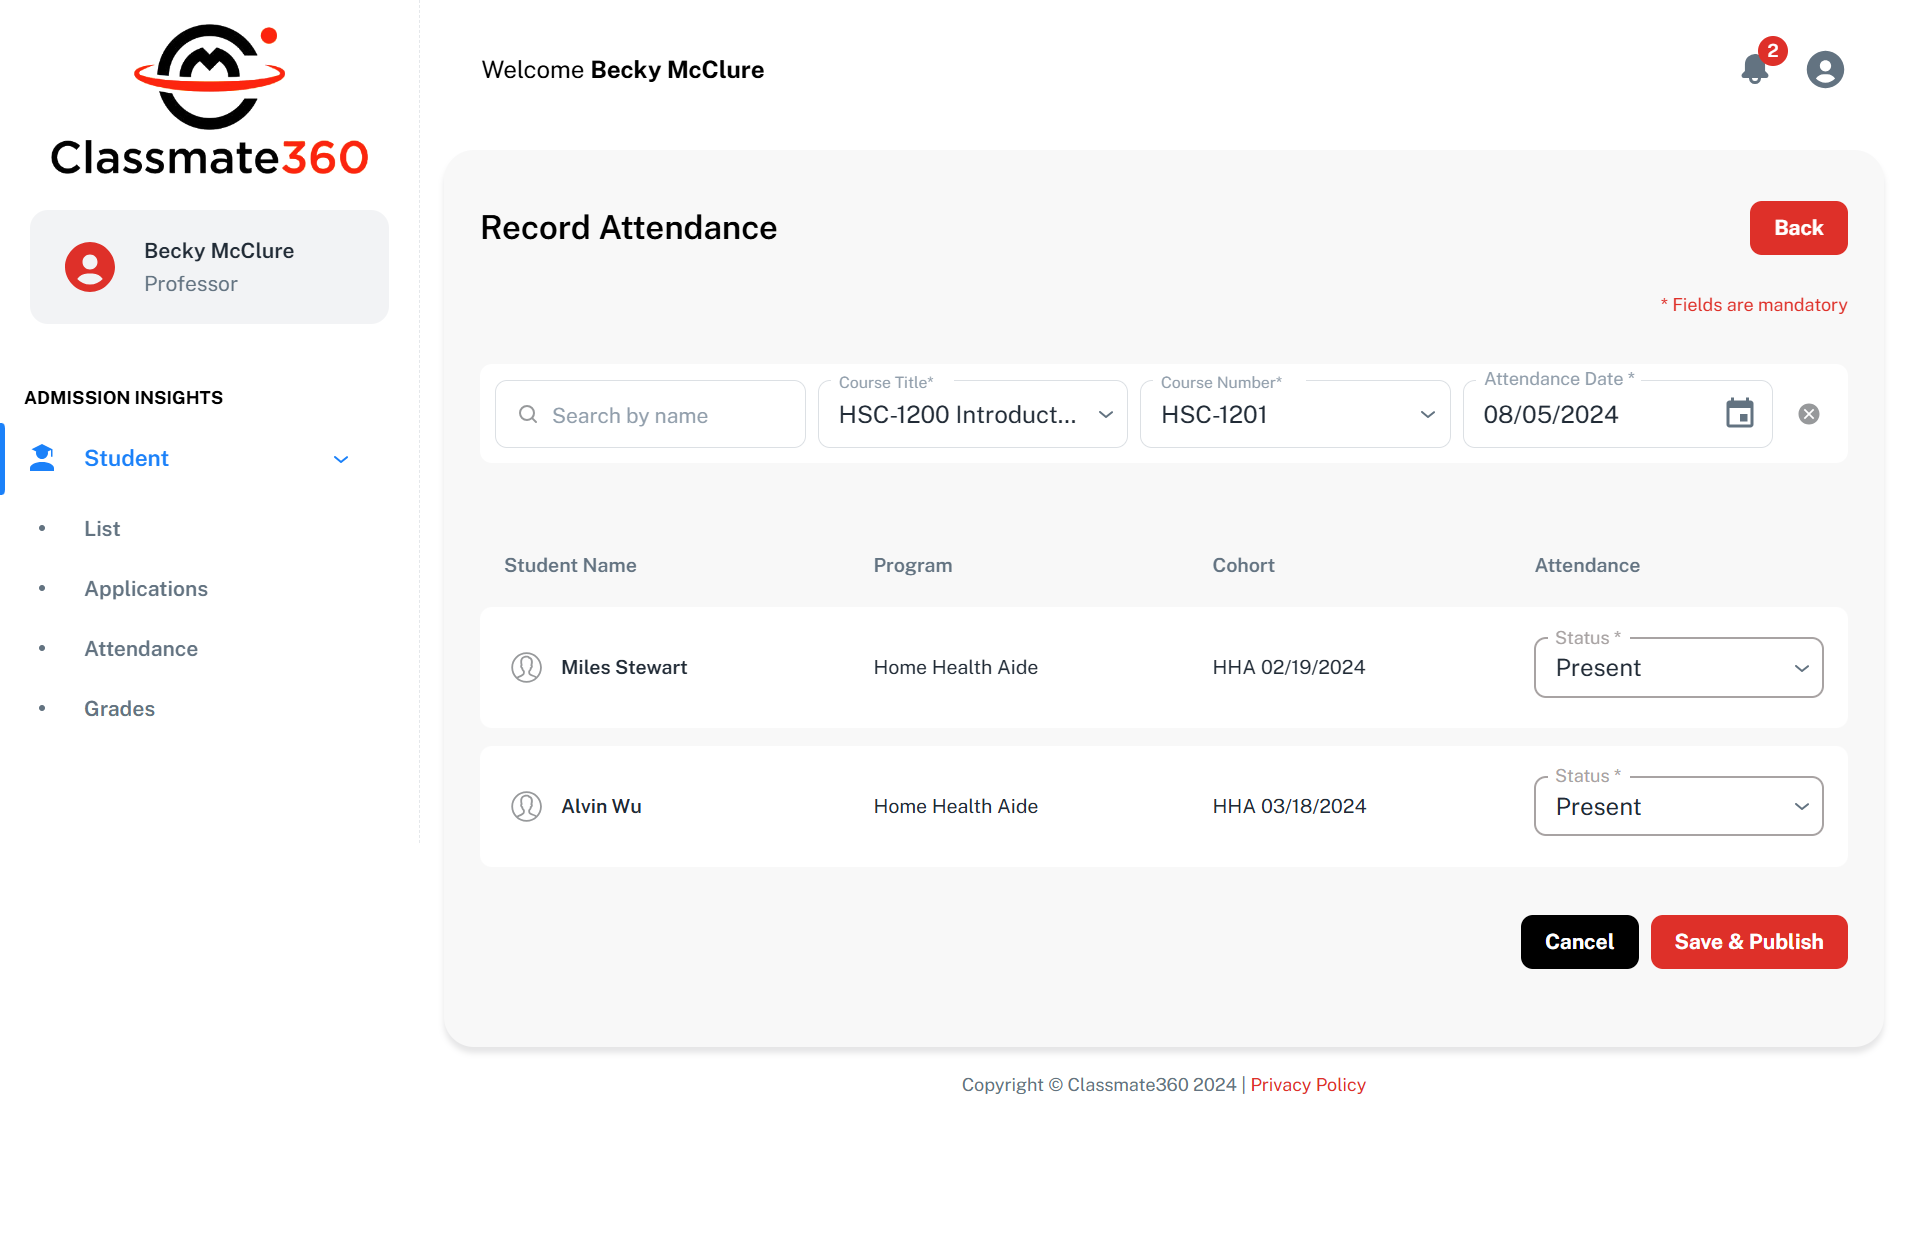
Task: Open the attendance date calendar picker
Action: (1739, 413)
